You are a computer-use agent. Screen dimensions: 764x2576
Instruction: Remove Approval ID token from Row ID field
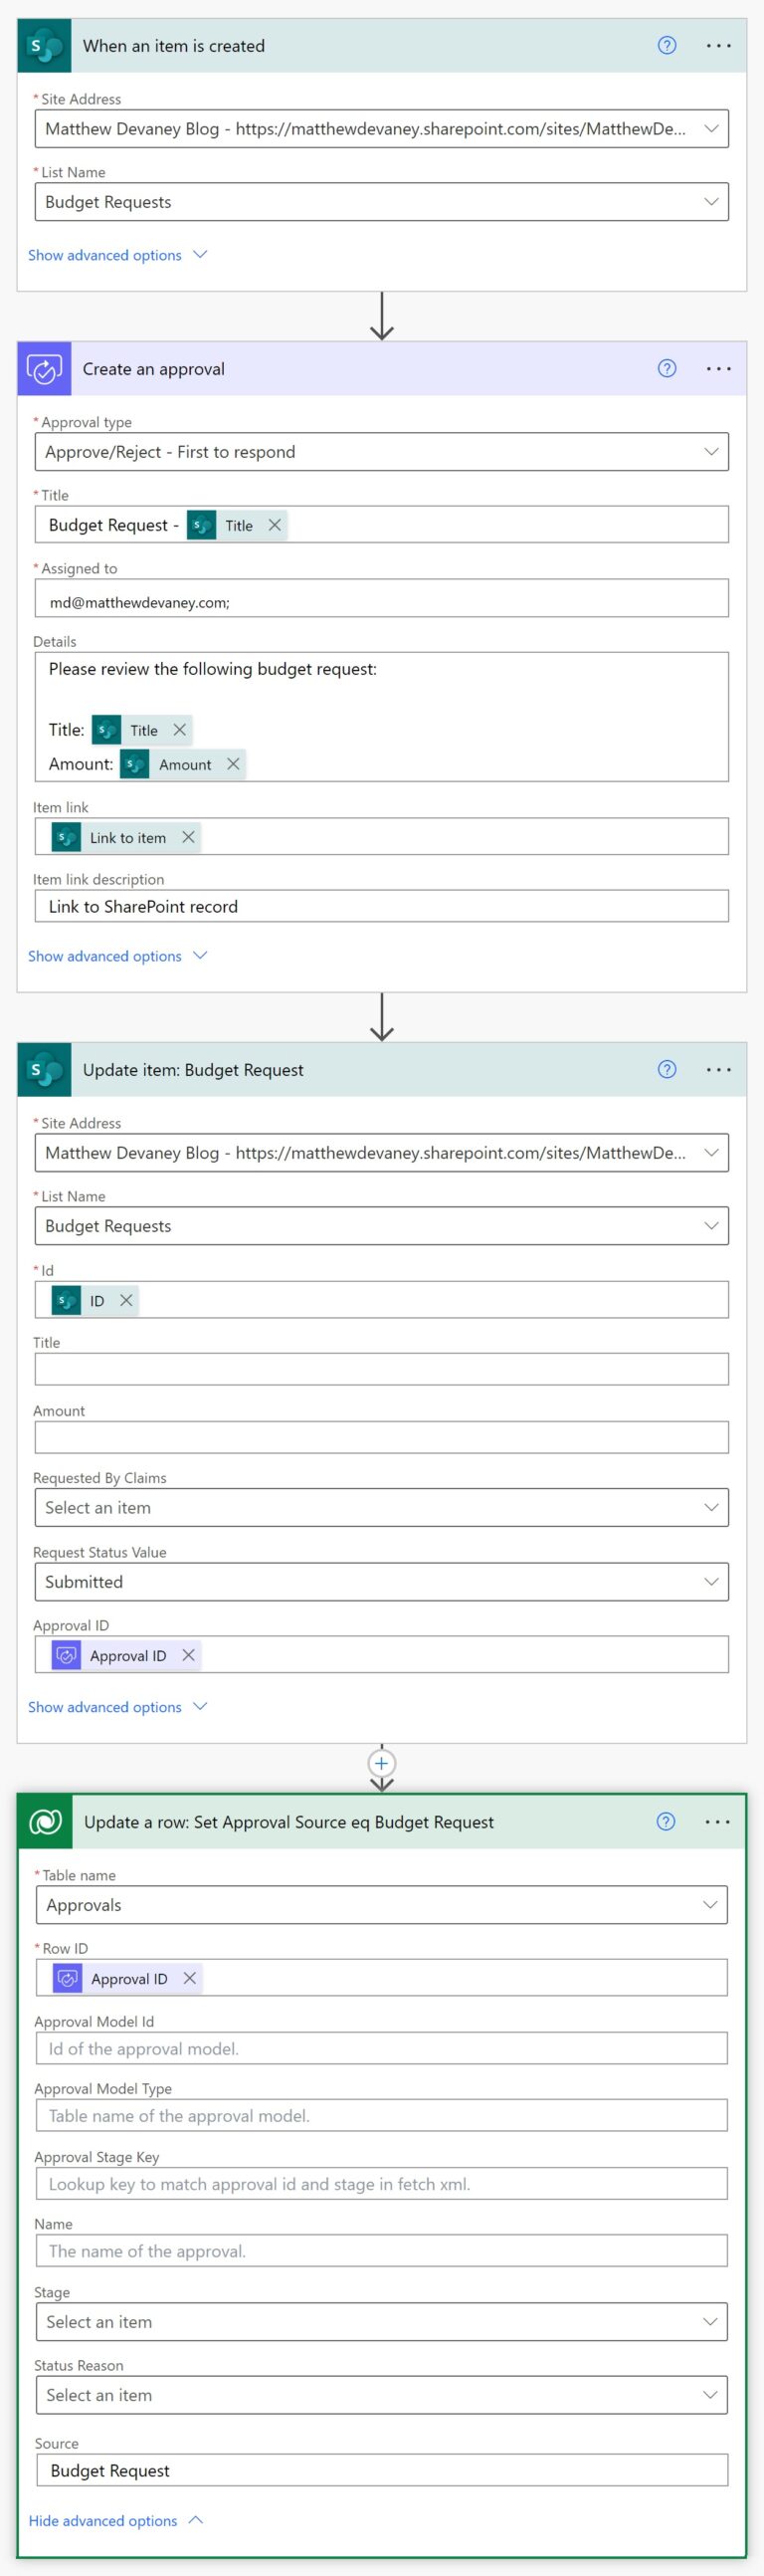tap(189, 1978)
